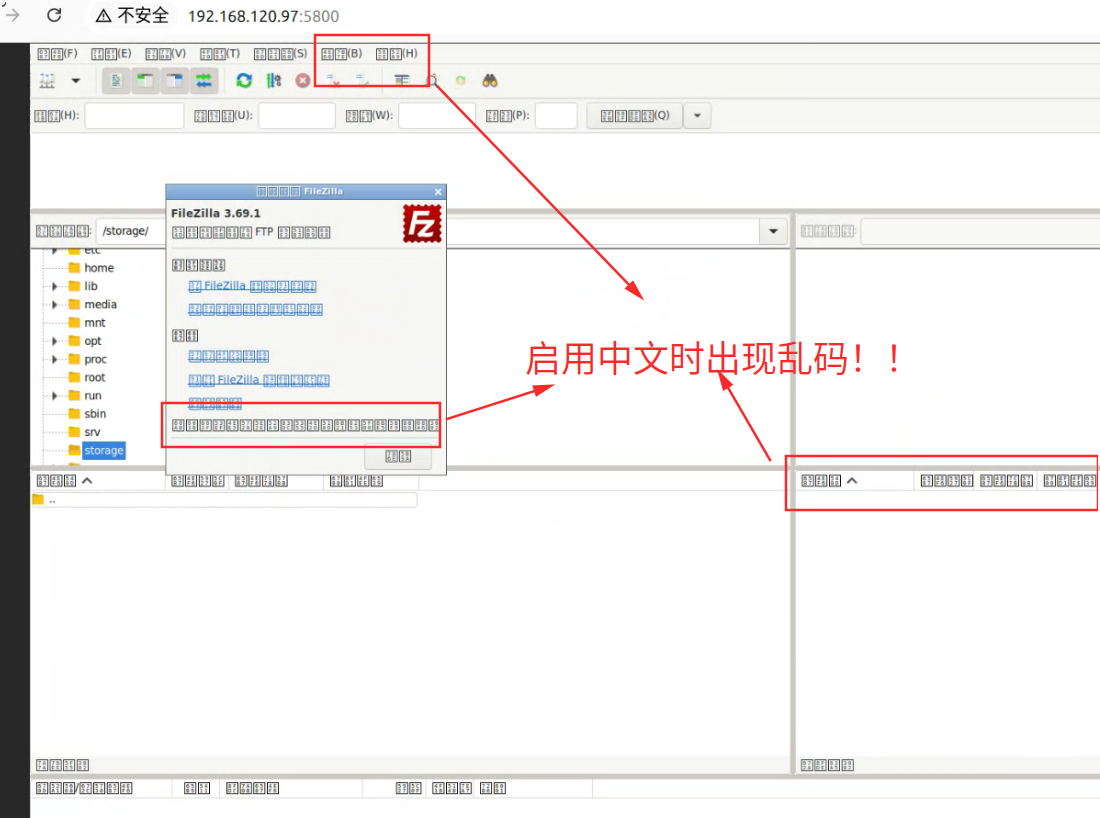Image resolution: width=1100 pixels, height=818 pixels.
Task: Open directory listing filters icon
Action: point(402,81)
